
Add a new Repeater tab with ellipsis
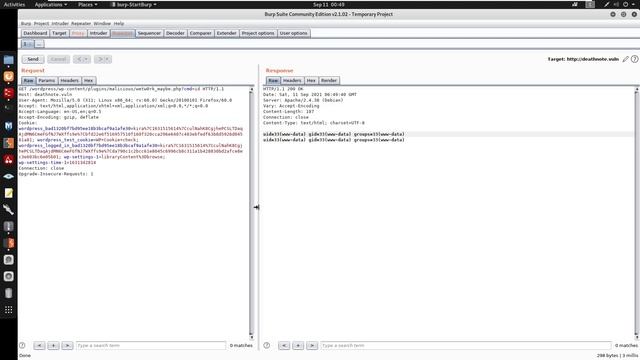[39, 44]
